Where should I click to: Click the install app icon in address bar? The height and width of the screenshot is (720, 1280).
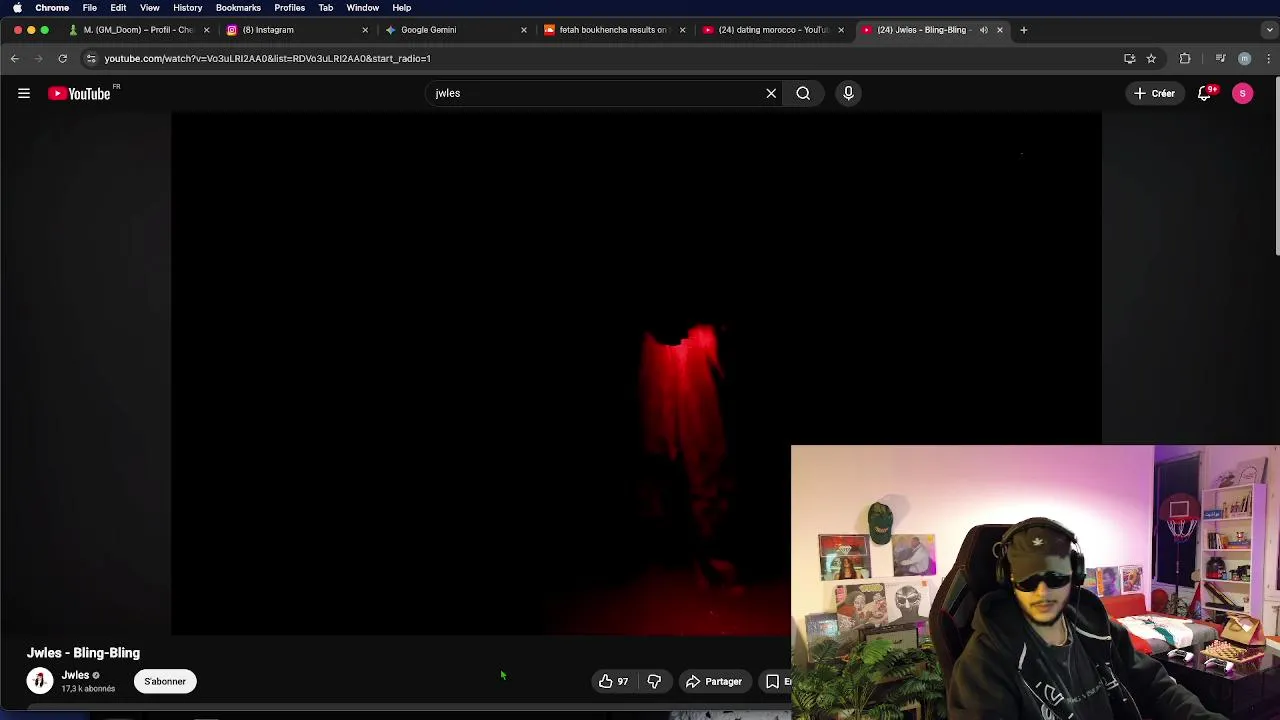[1129, 58]
